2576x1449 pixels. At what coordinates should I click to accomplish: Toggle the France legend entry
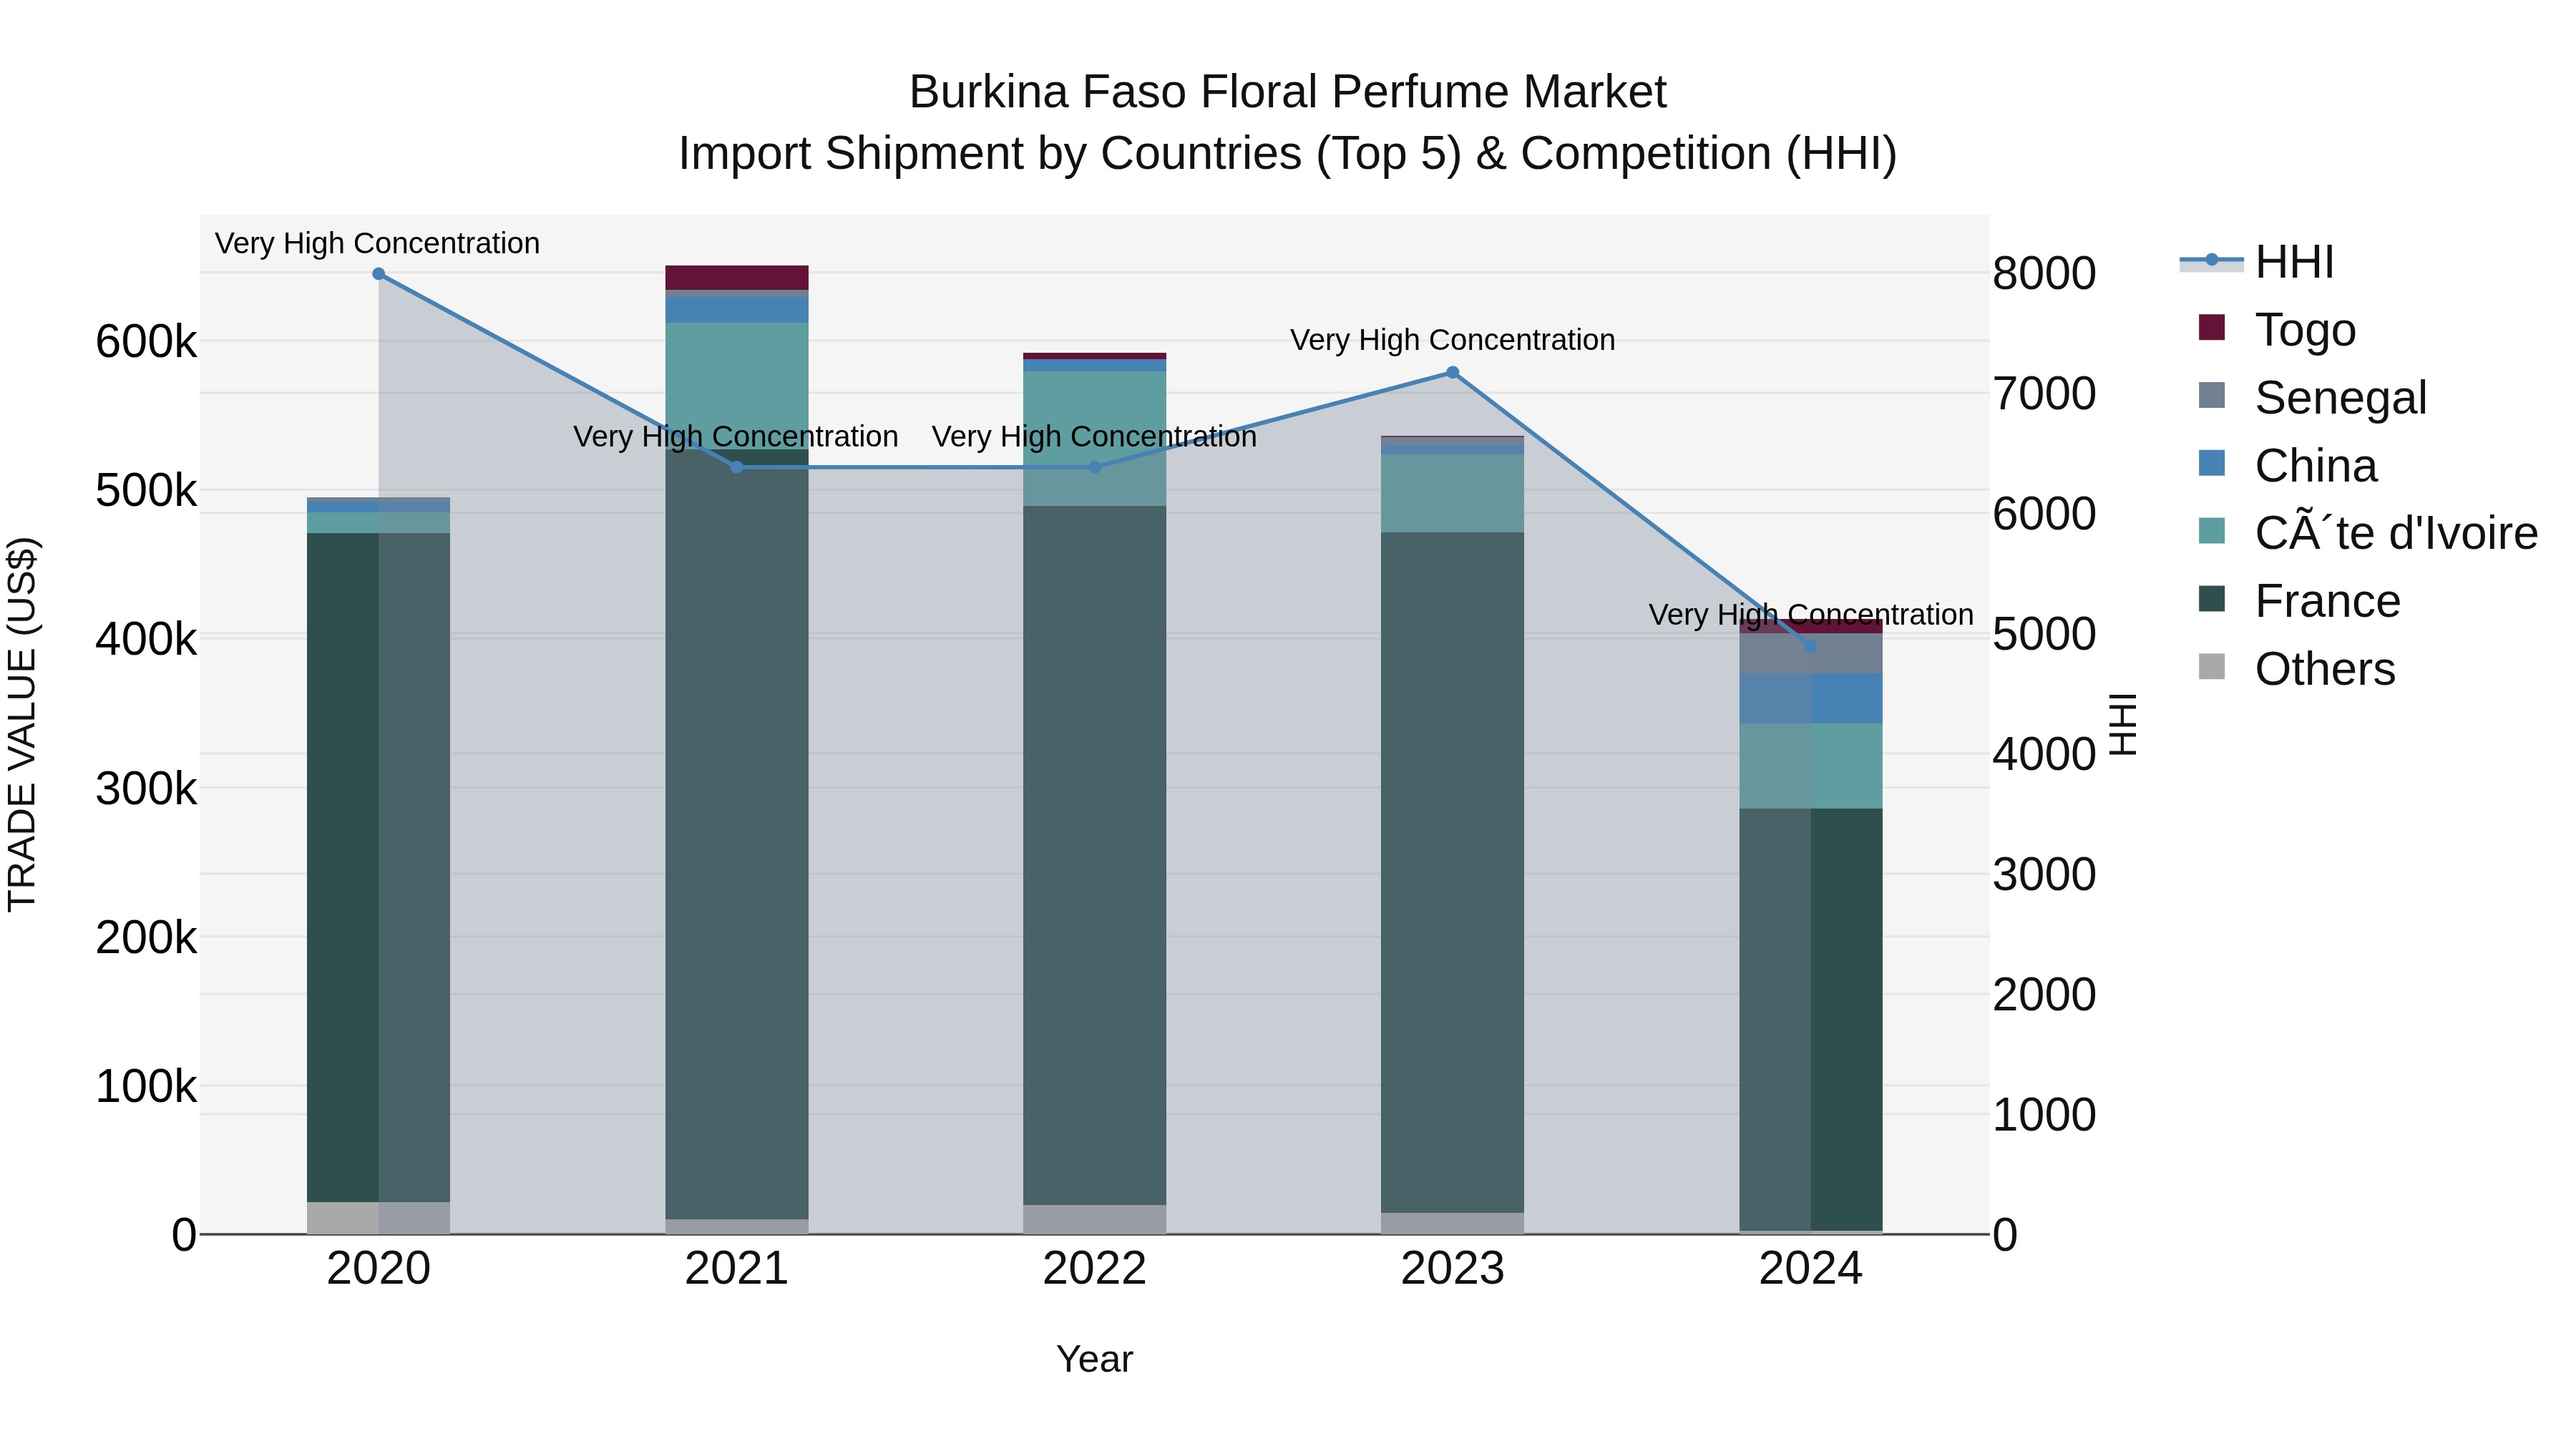(2299, 601)
